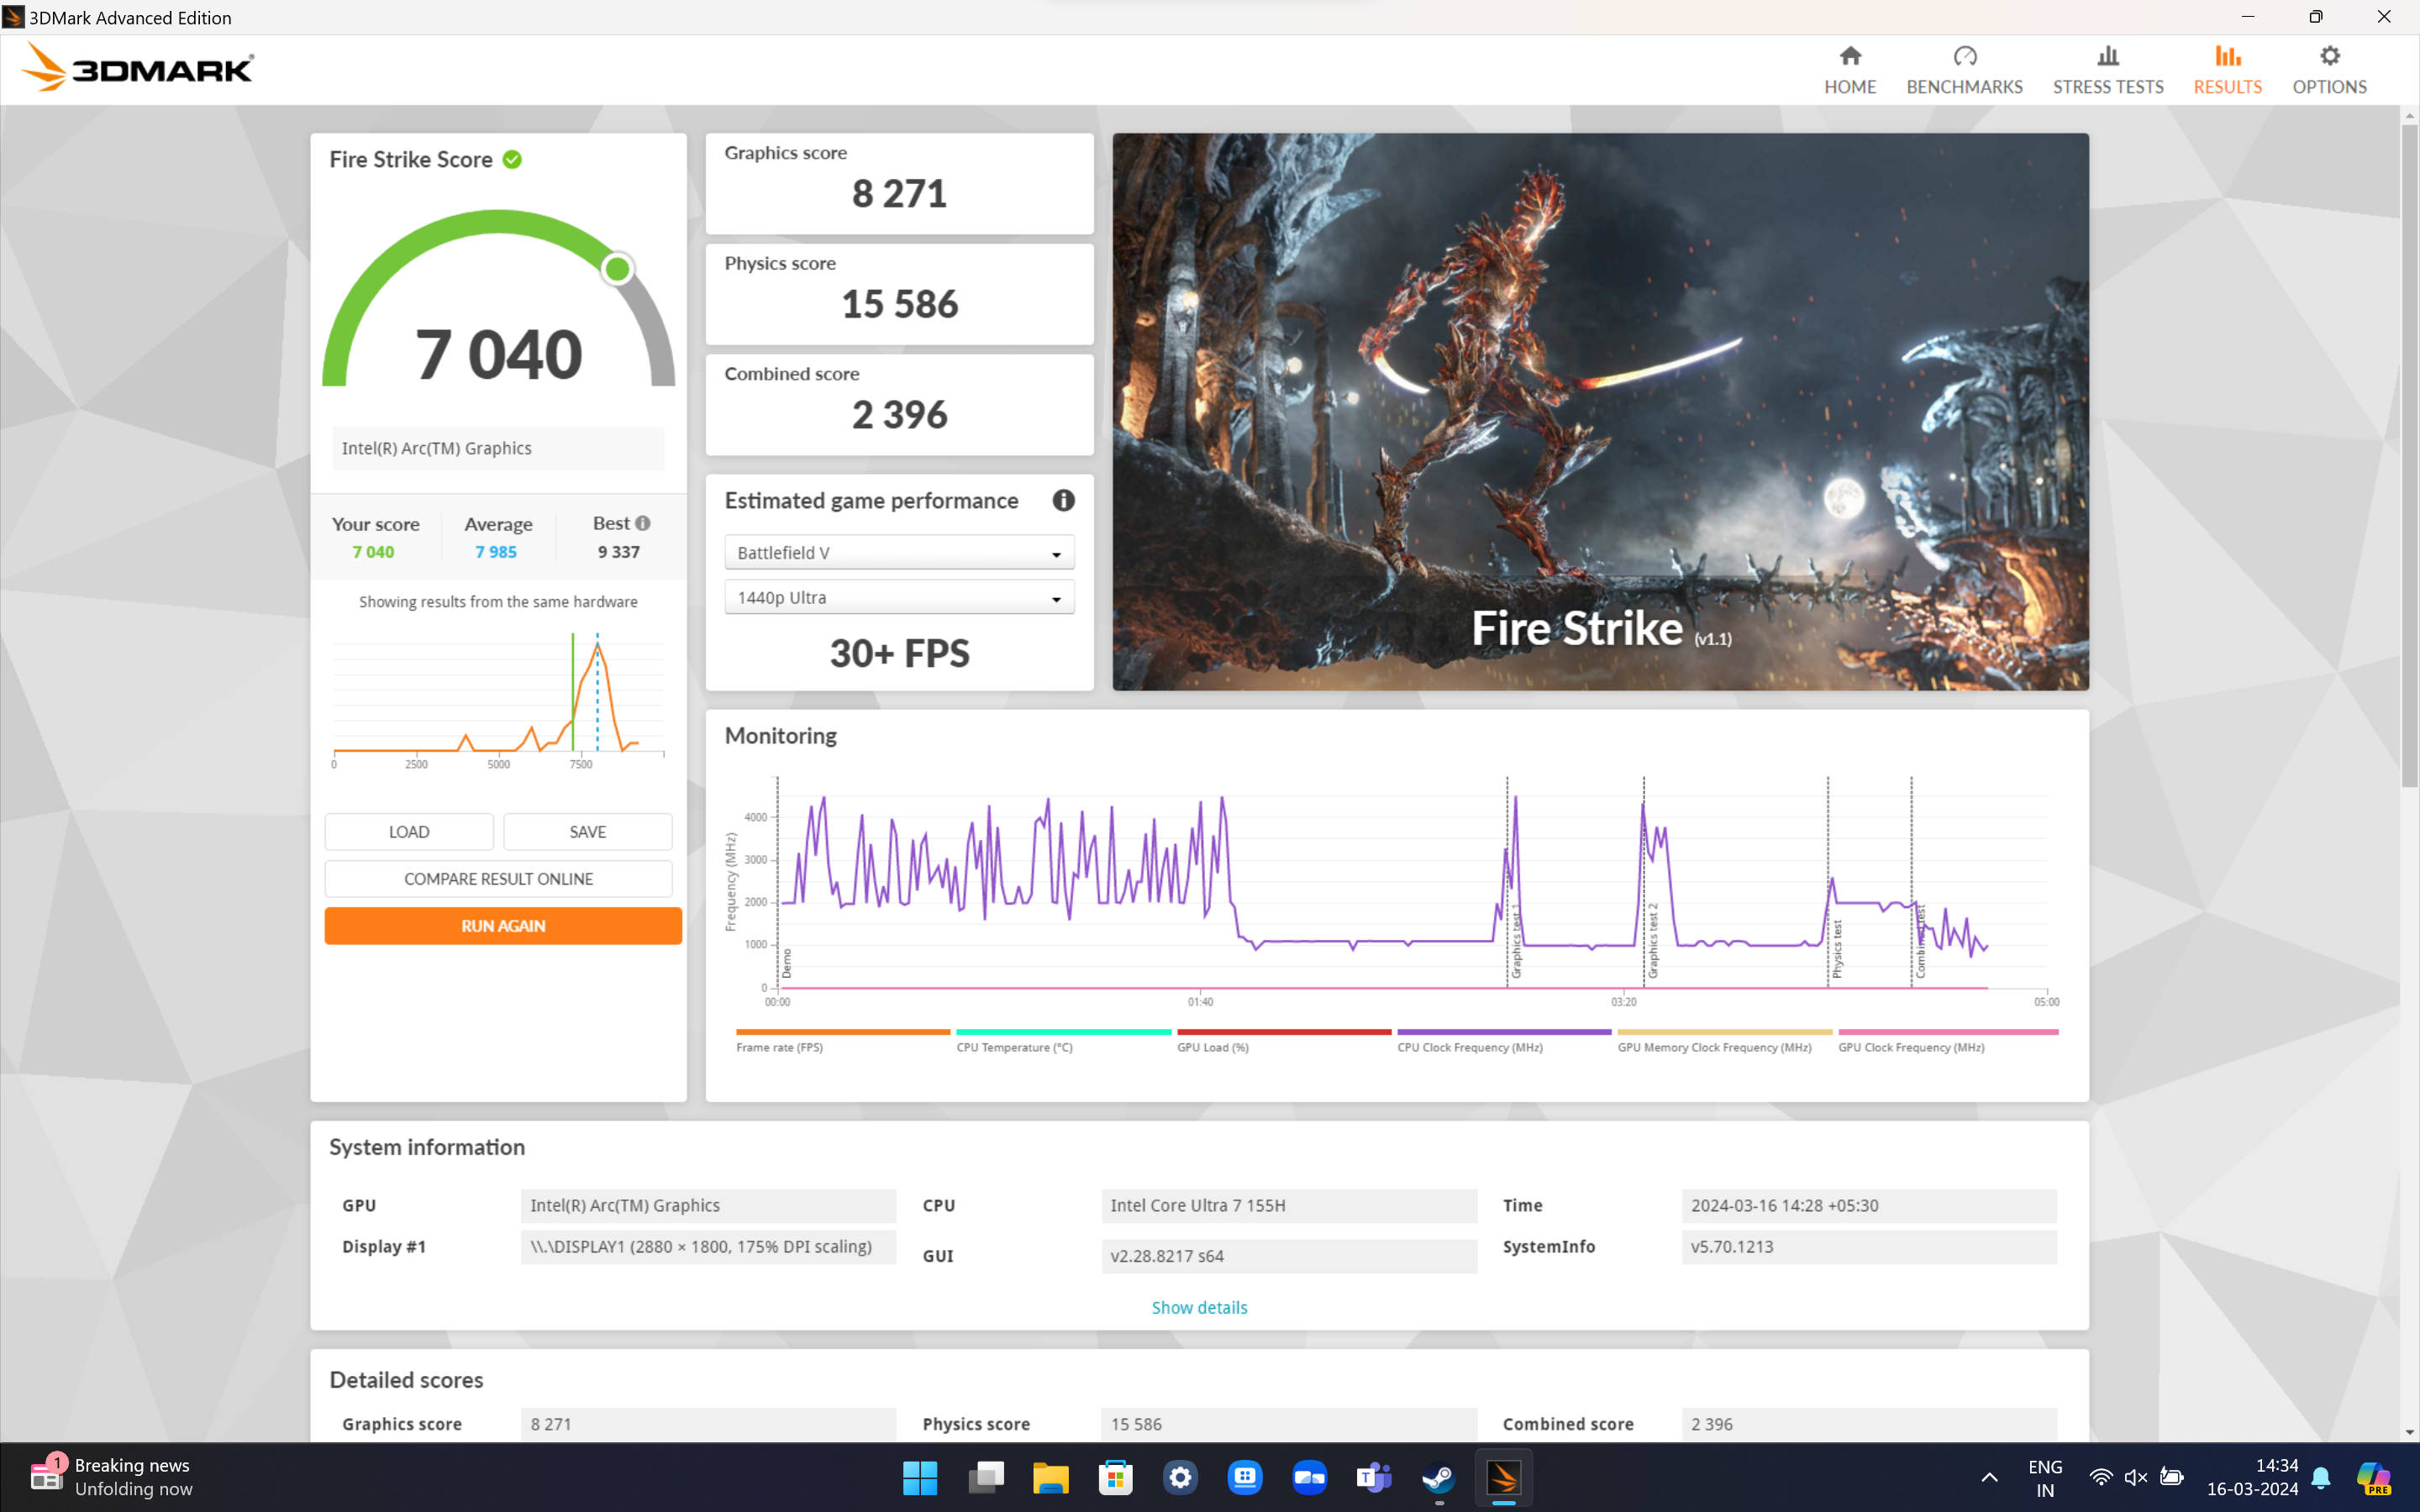Click the score distribution chart
2420x1512 pixels.
pyautogui.click(x=498, y=700)
